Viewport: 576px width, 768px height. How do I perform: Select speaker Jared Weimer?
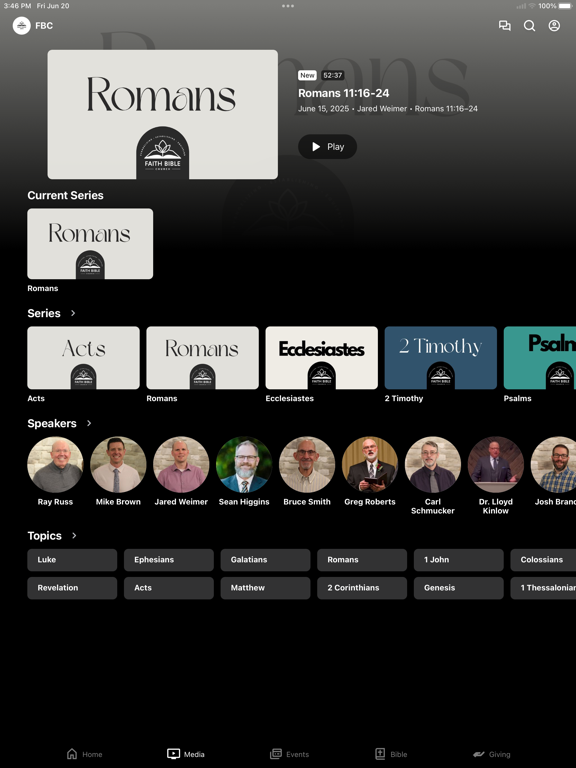coord(181,464)
